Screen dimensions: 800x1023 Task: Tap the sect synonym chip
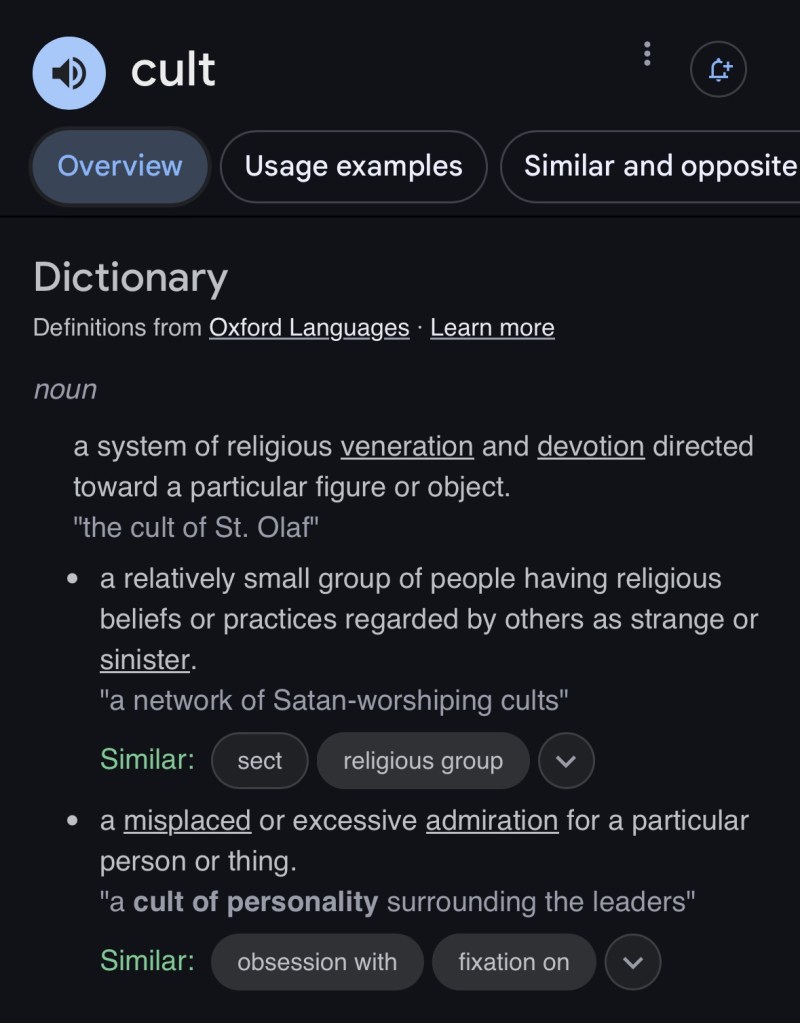tap(260, 761)
